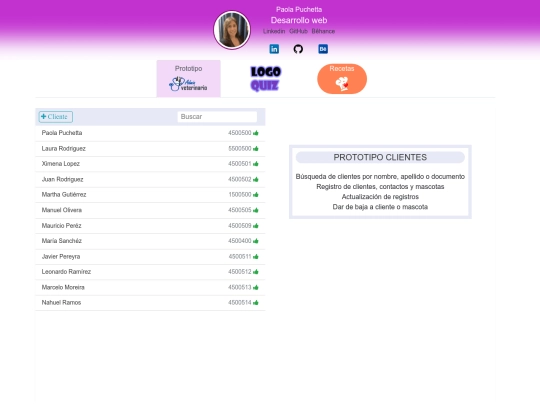Click the add Cliente button
540x405 pixels.
tap(56, 117)
